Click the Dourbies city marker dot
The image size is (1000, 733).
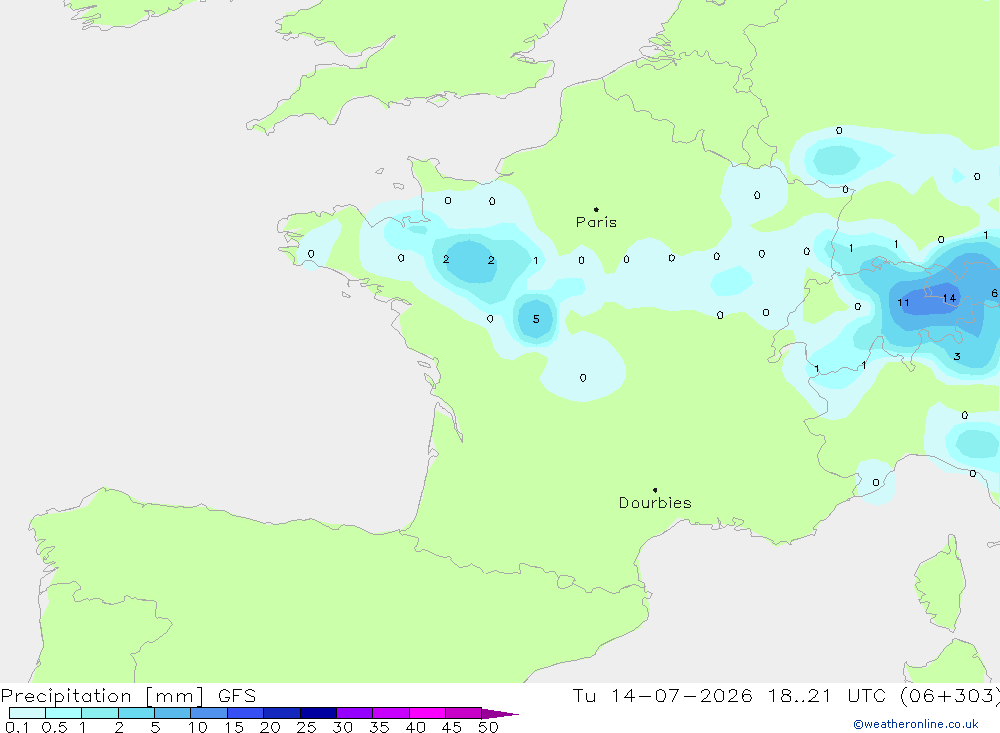(655, 490)
